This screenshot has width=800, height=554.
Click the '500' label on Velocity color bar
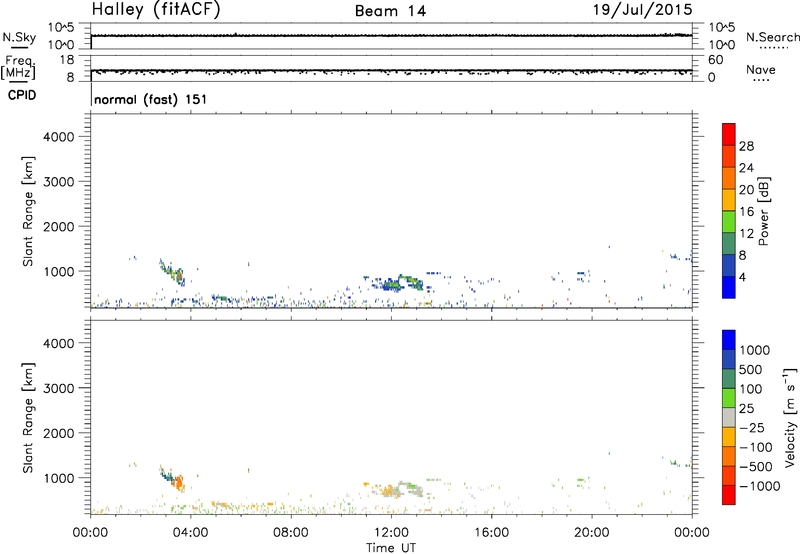coord(751,369)
